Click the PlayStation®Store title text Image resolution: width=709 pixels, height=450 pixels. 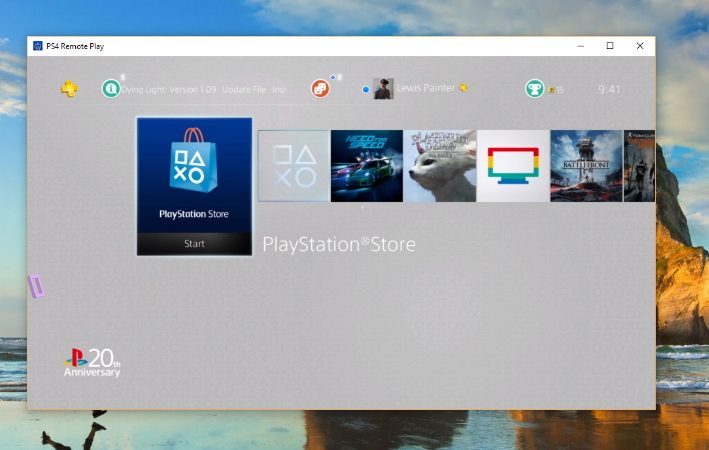pos(339,244)
